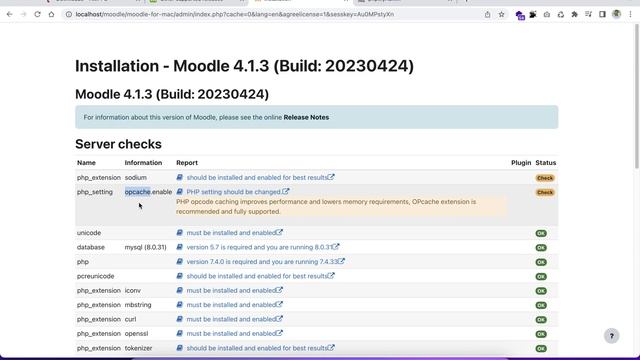Viewport: 640px width, 360px height.
Task: Click the OK status badge for database
Action: (x=541, y=248)
